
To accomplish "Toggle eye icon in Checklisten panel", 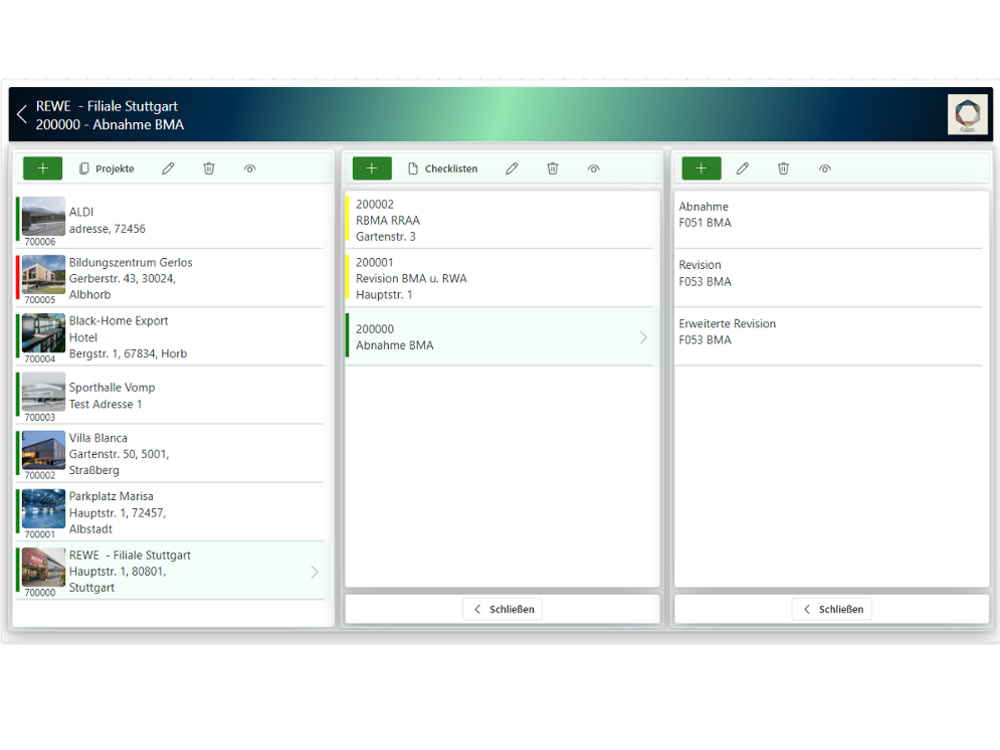I will pos(593,168).
